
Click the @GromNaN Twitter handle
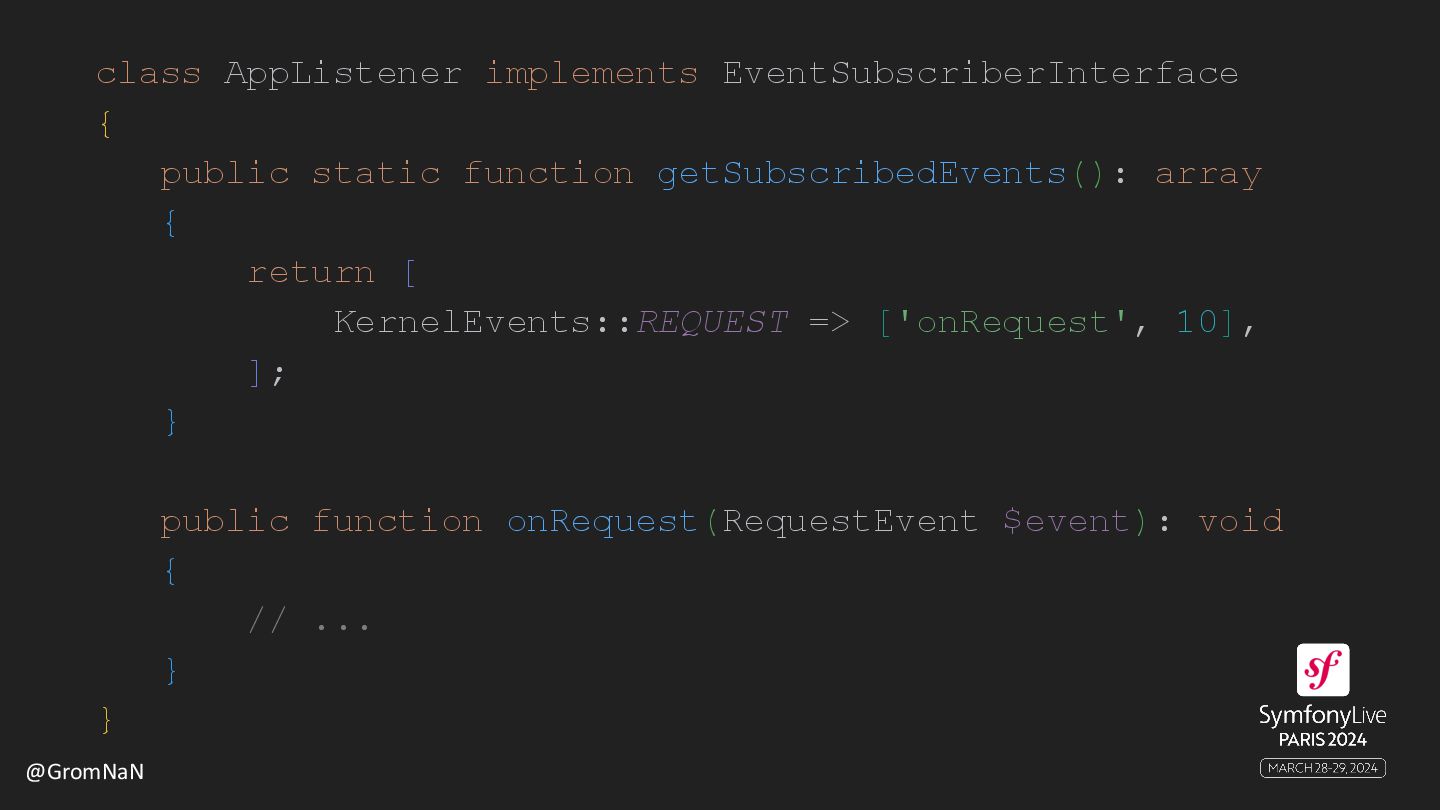(x=85, y=772)
